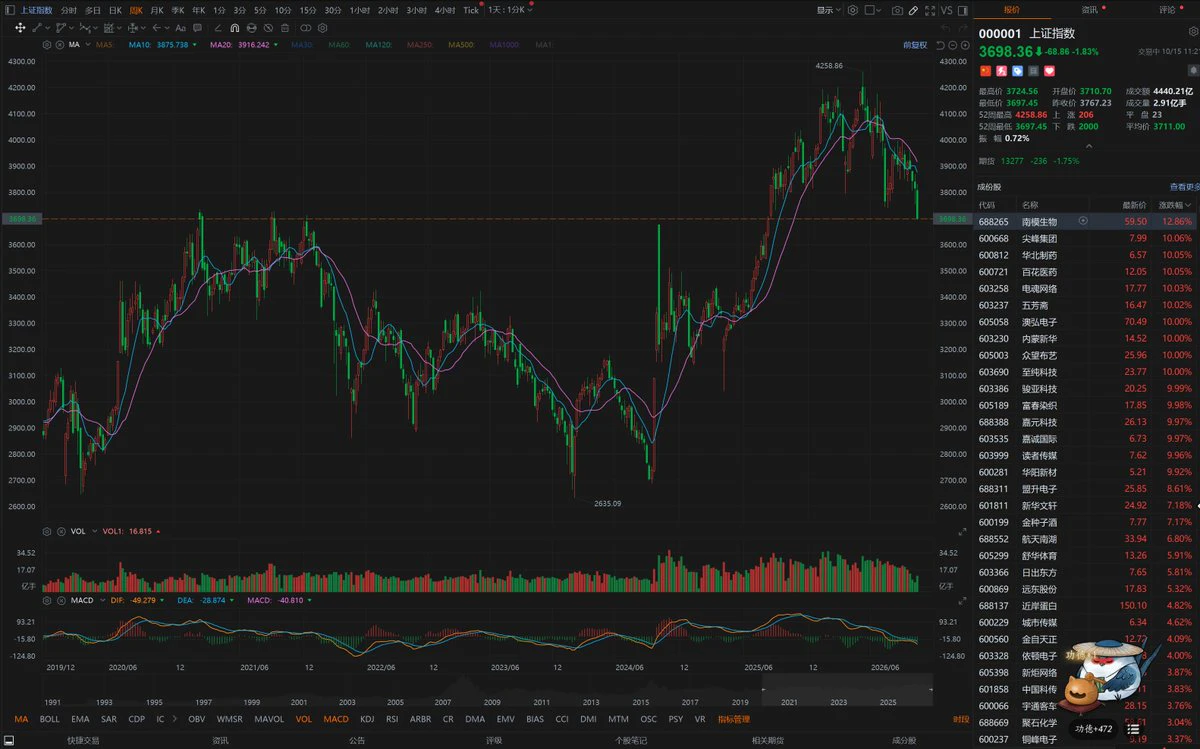Take a chart snapshot with camera icon
This screenshot has height=749, width=1200.
coord(897,10)
